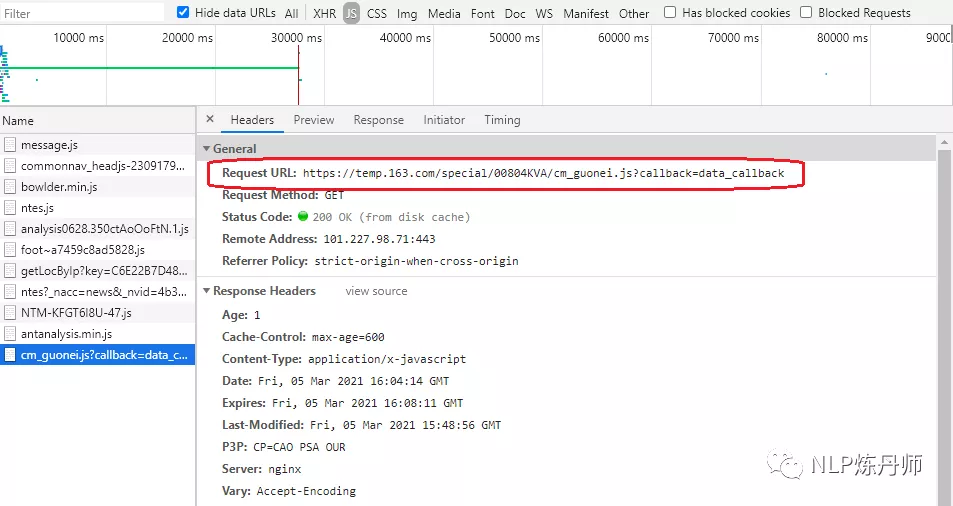Select commonnav_headjs-2309179 request
Image resolution: width=953 pixels, height=506 pixels.
point(97,166)
